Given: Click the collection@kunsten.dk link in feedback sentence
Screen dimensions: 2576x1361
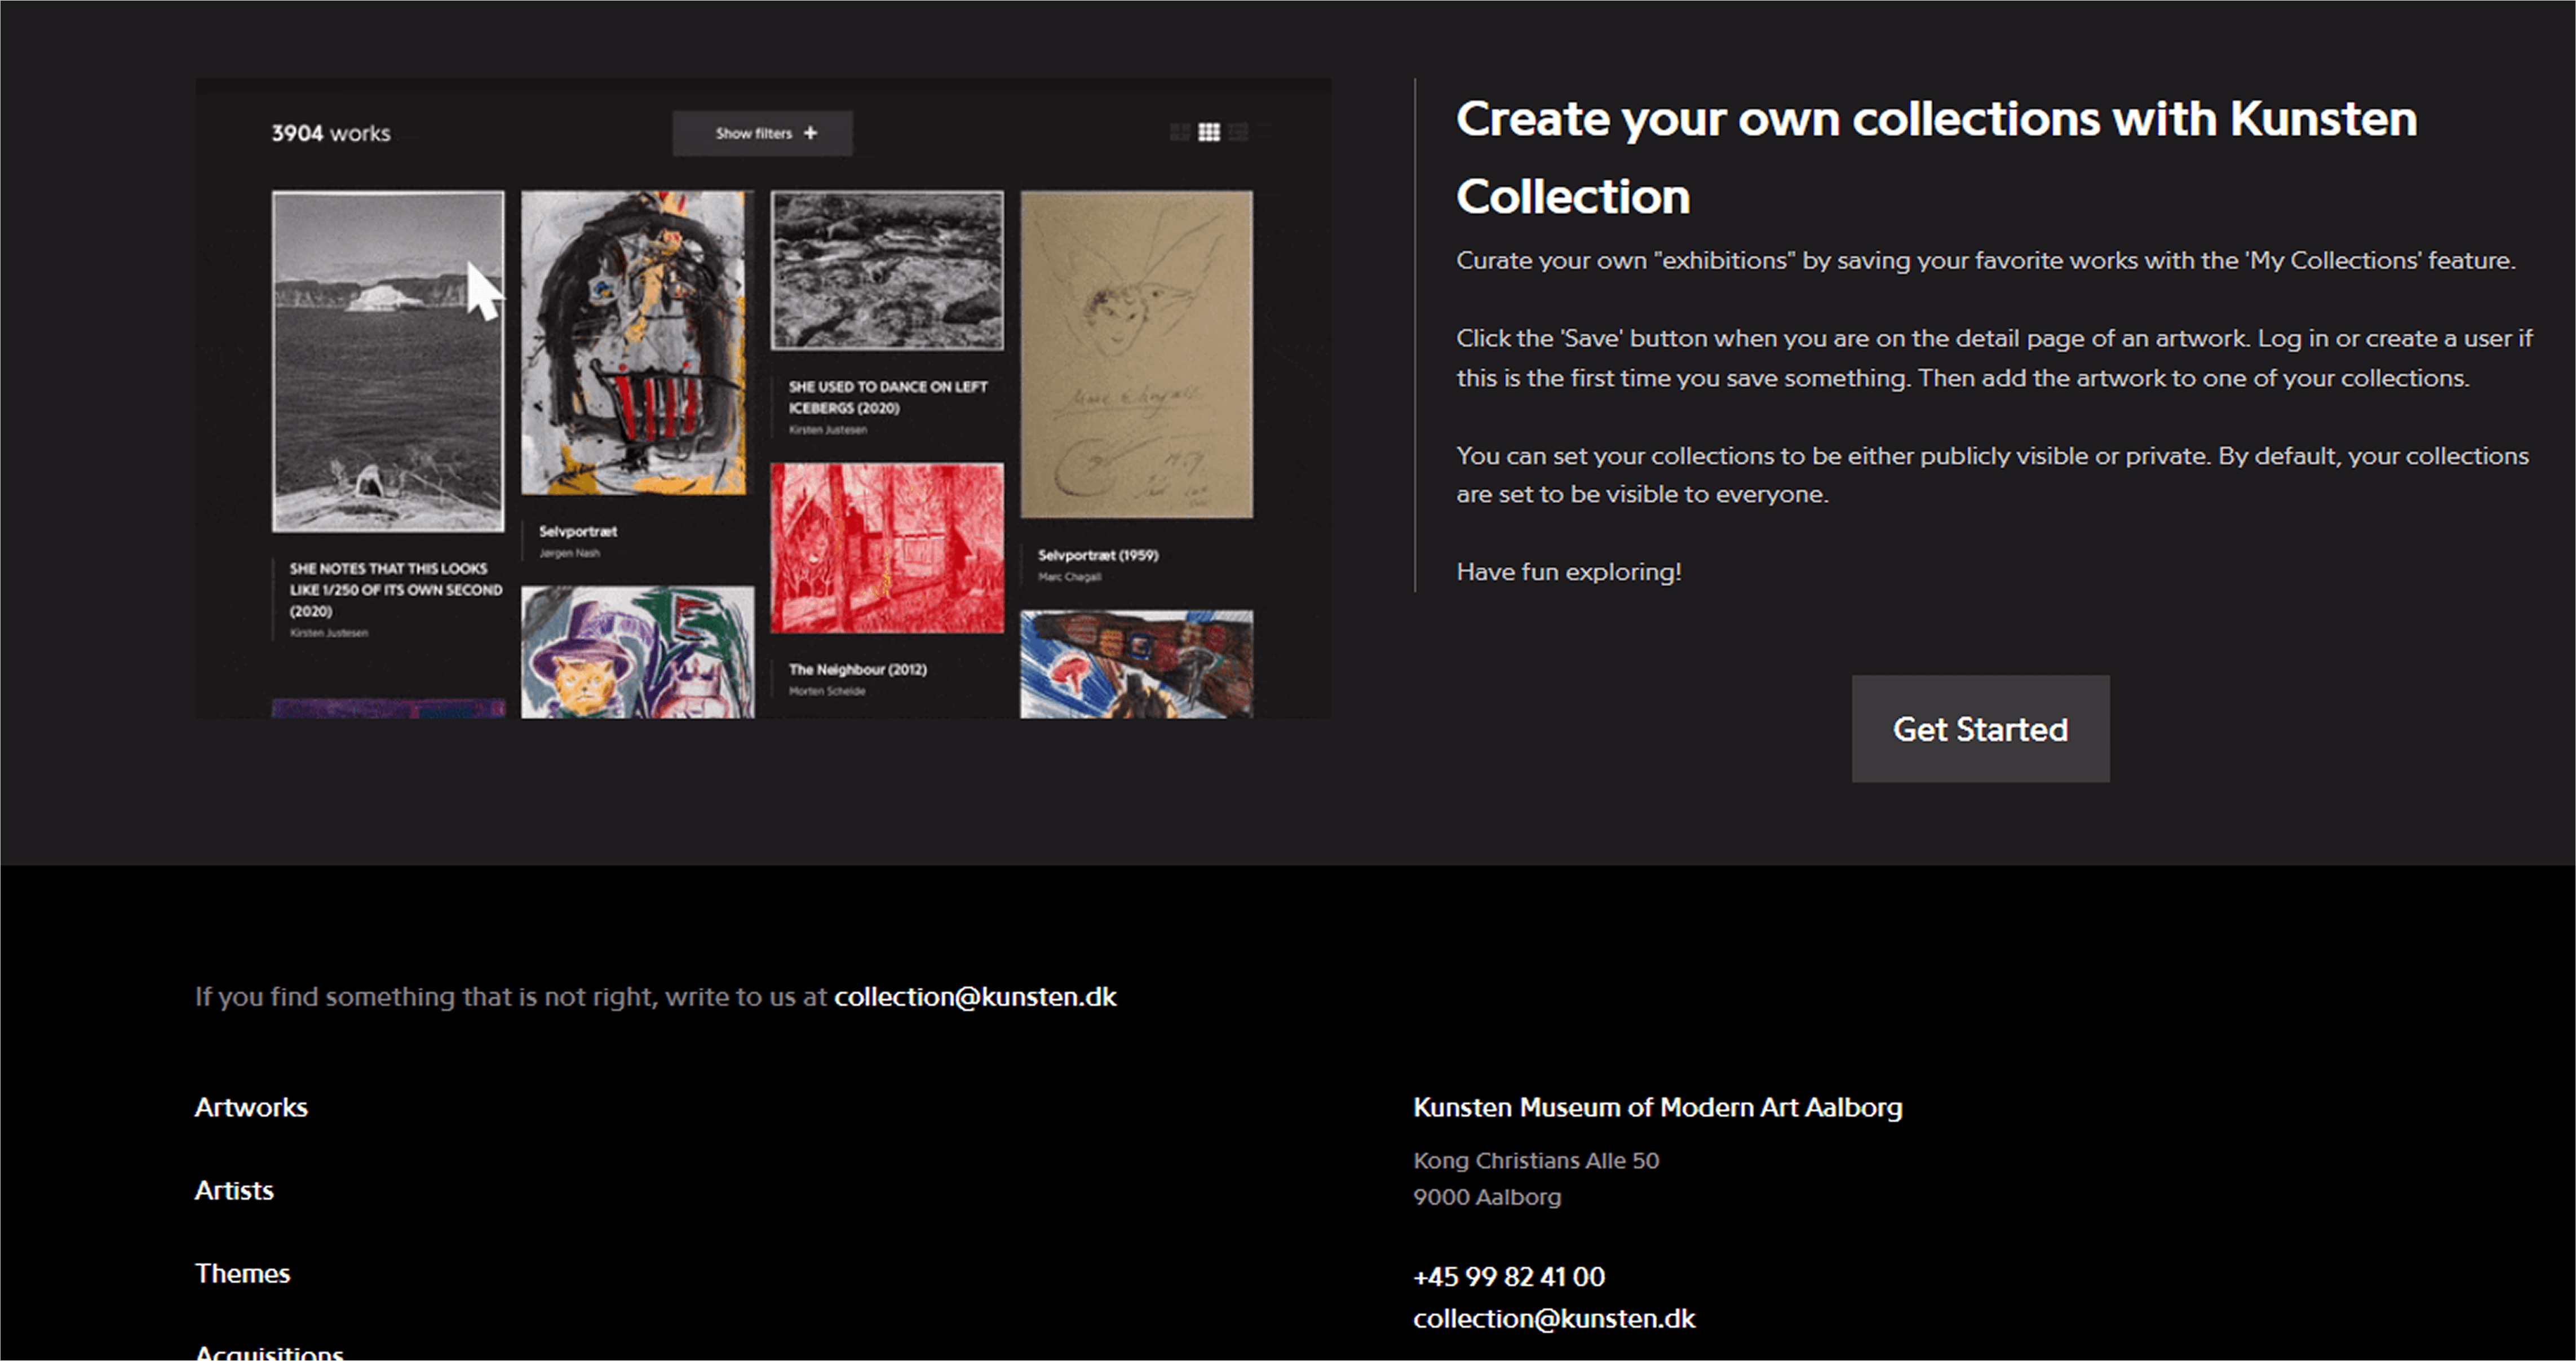Looking at the screenshot, I should point(975,997).
